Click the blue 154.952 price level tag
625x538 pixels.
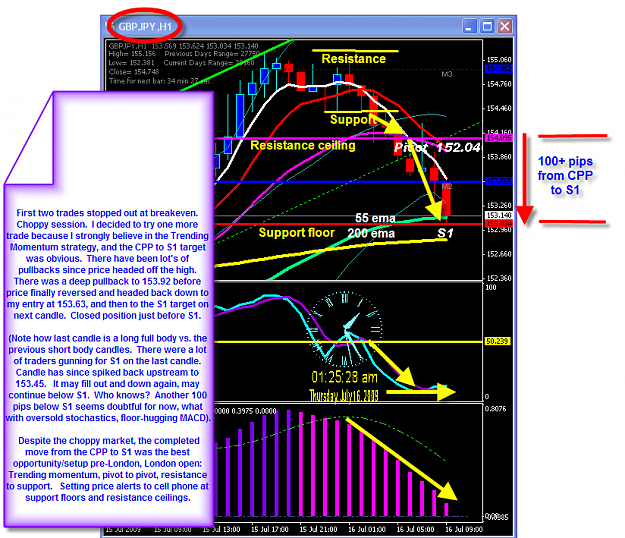(x=499, y=69)
